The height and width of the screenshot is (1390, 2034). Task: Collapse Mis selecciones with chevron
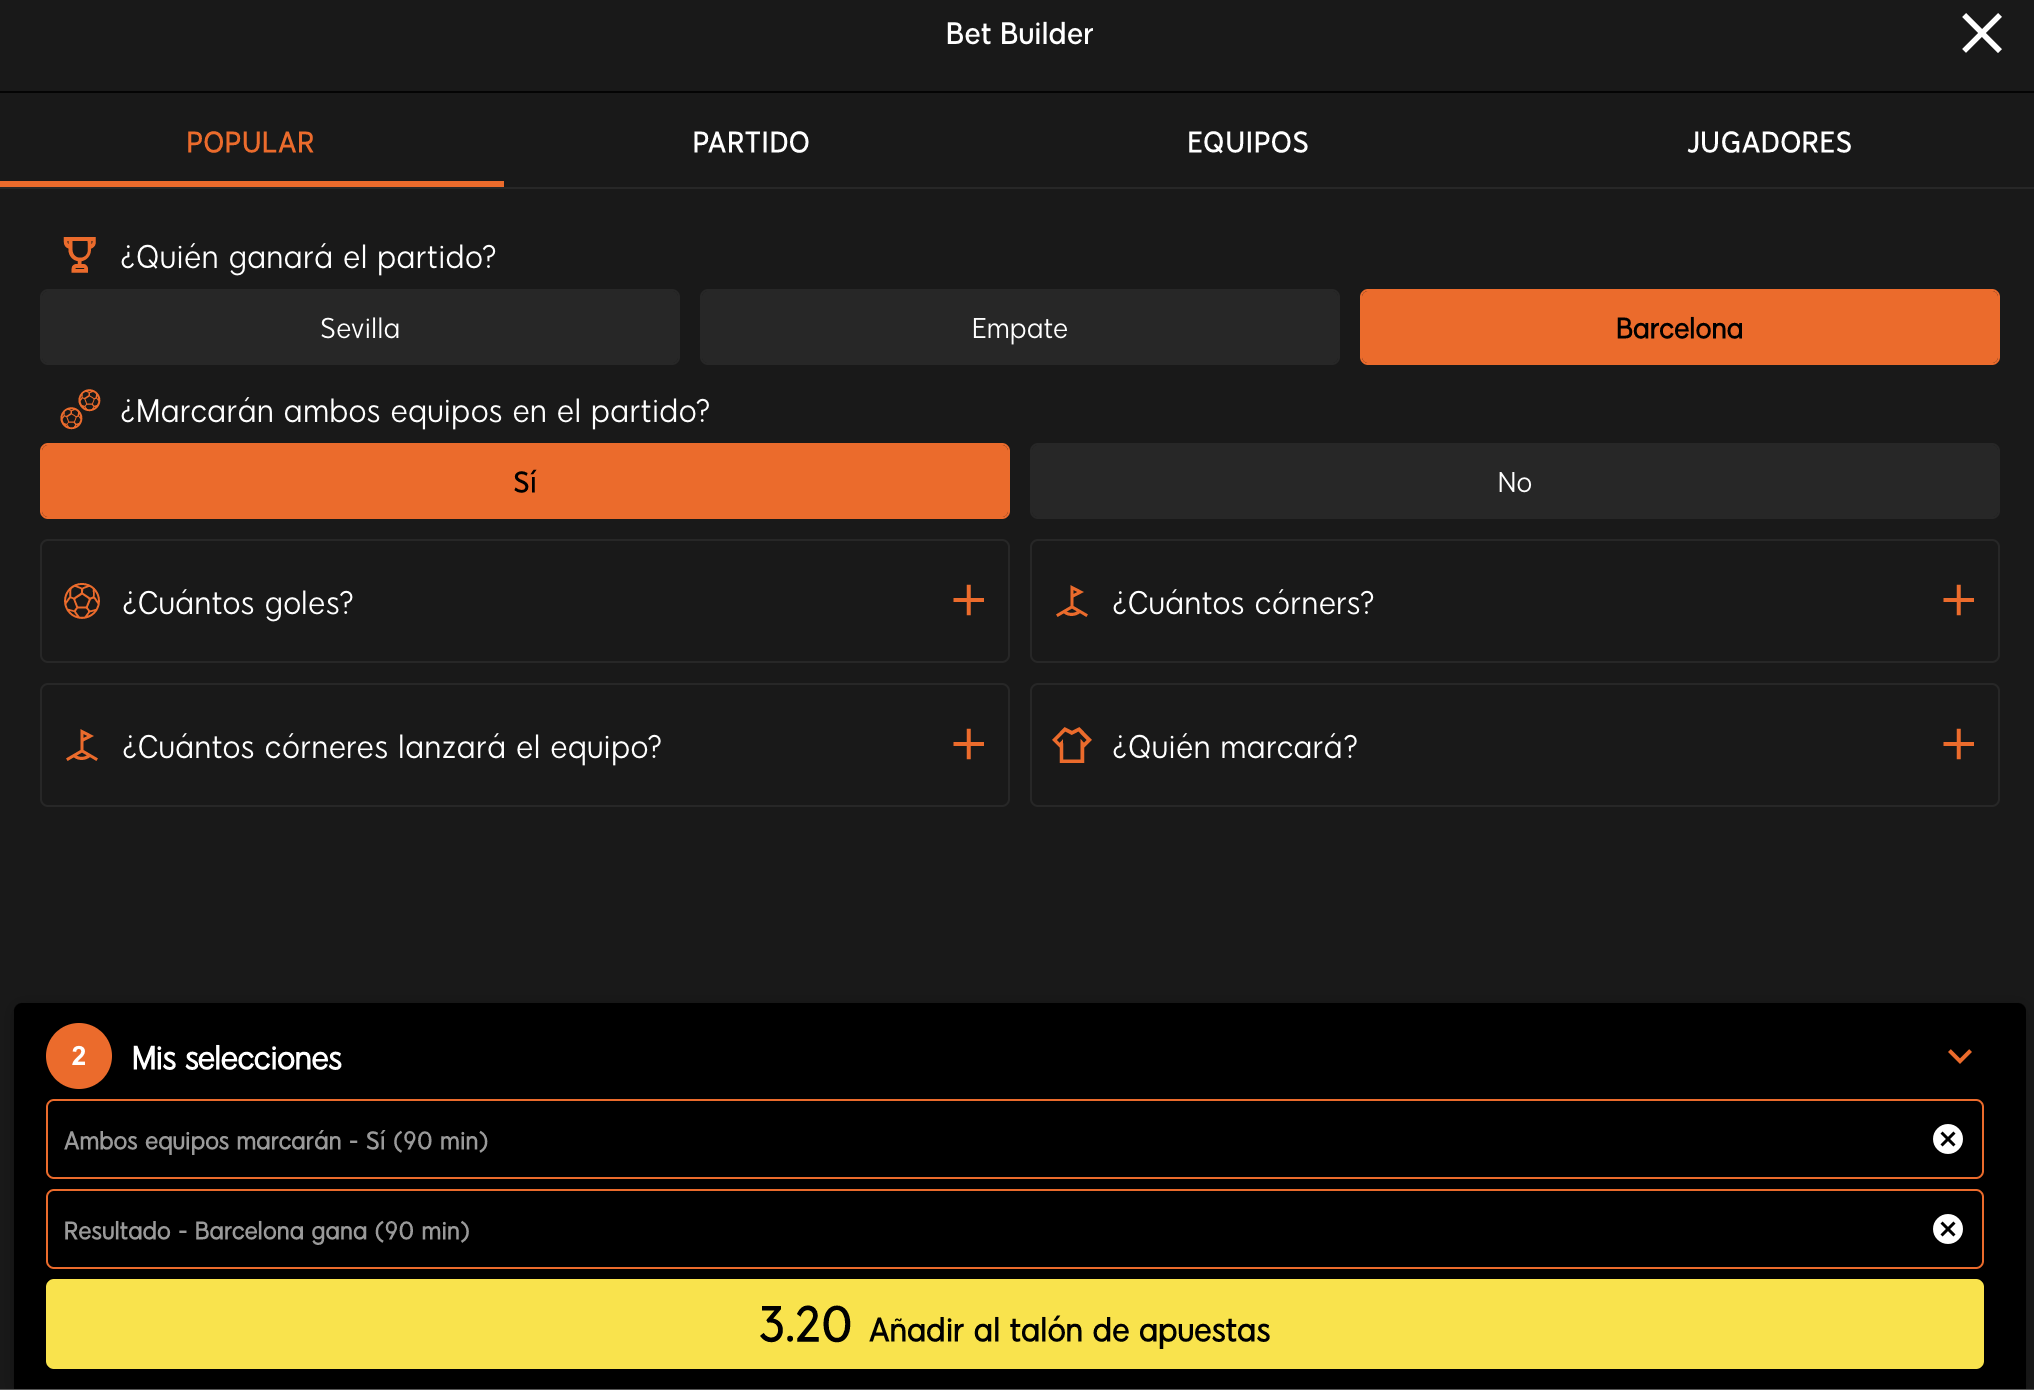(x=1960, y=1056)
